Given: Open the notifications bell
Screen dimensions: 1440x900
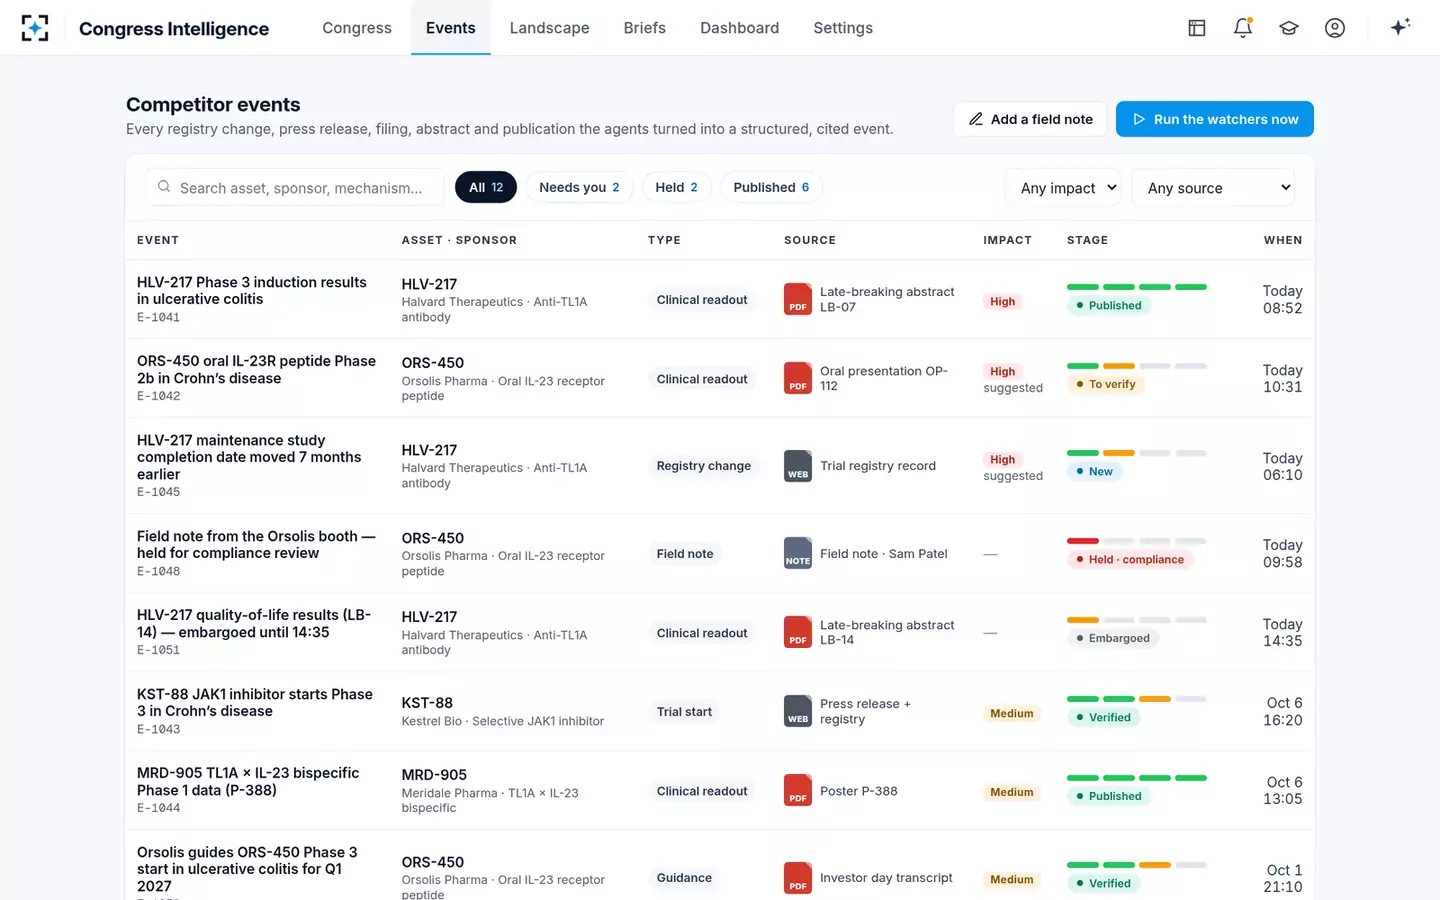Looking at the screenshot, I should (x=1243, y=28).
